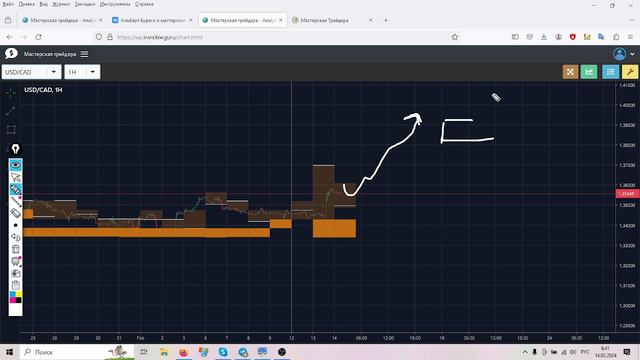
Task: Open the browser application menu
Action: 630,37
